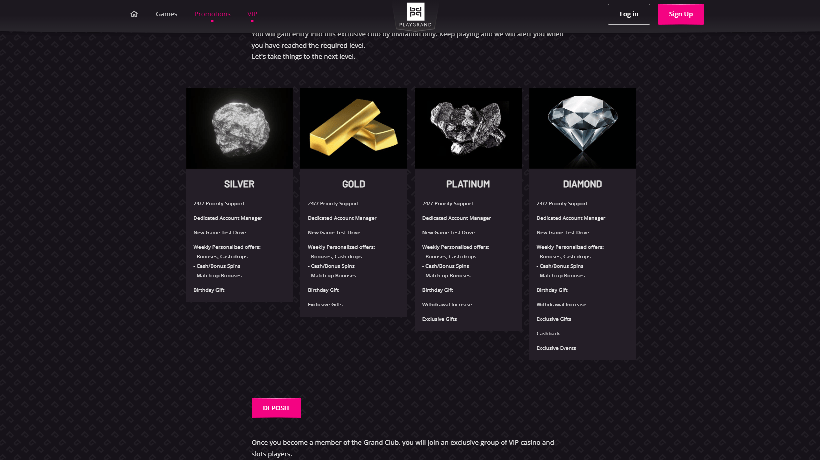Viewport: 820px width, 460px height.
Task: Select the diamond gem image
Action: 582,129
